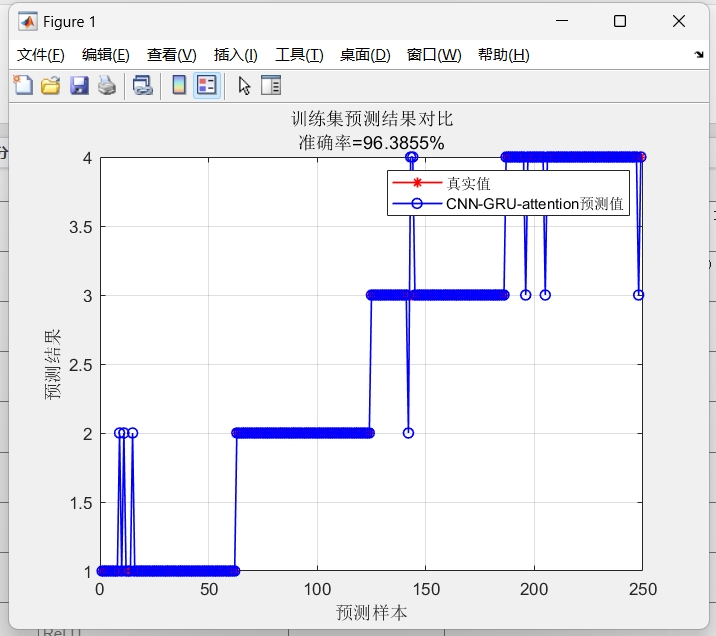The image size is (716, 636).
Task: Open the 编辑(E) menu
Action: (x=105, y=55)
